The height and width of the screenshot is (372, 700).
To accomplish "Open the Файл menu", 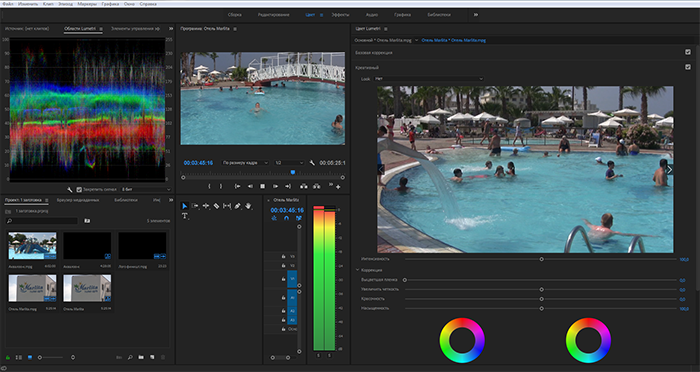I will pos(8,4).
